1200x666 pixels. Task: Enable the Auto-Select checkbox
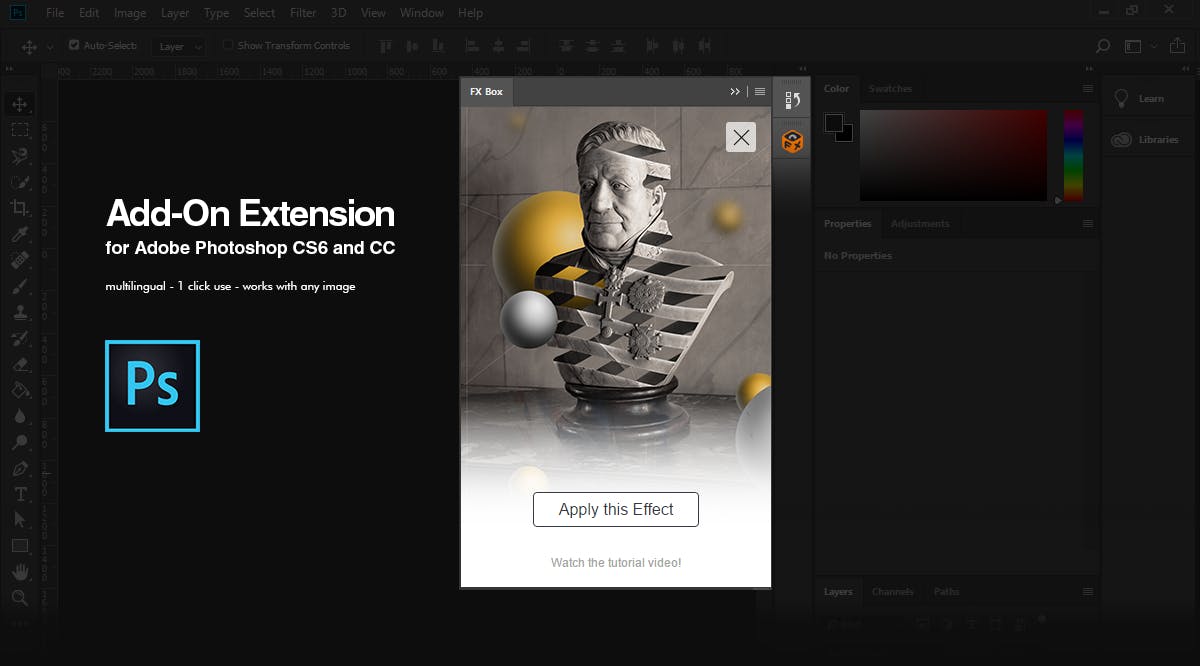[73, 44]
